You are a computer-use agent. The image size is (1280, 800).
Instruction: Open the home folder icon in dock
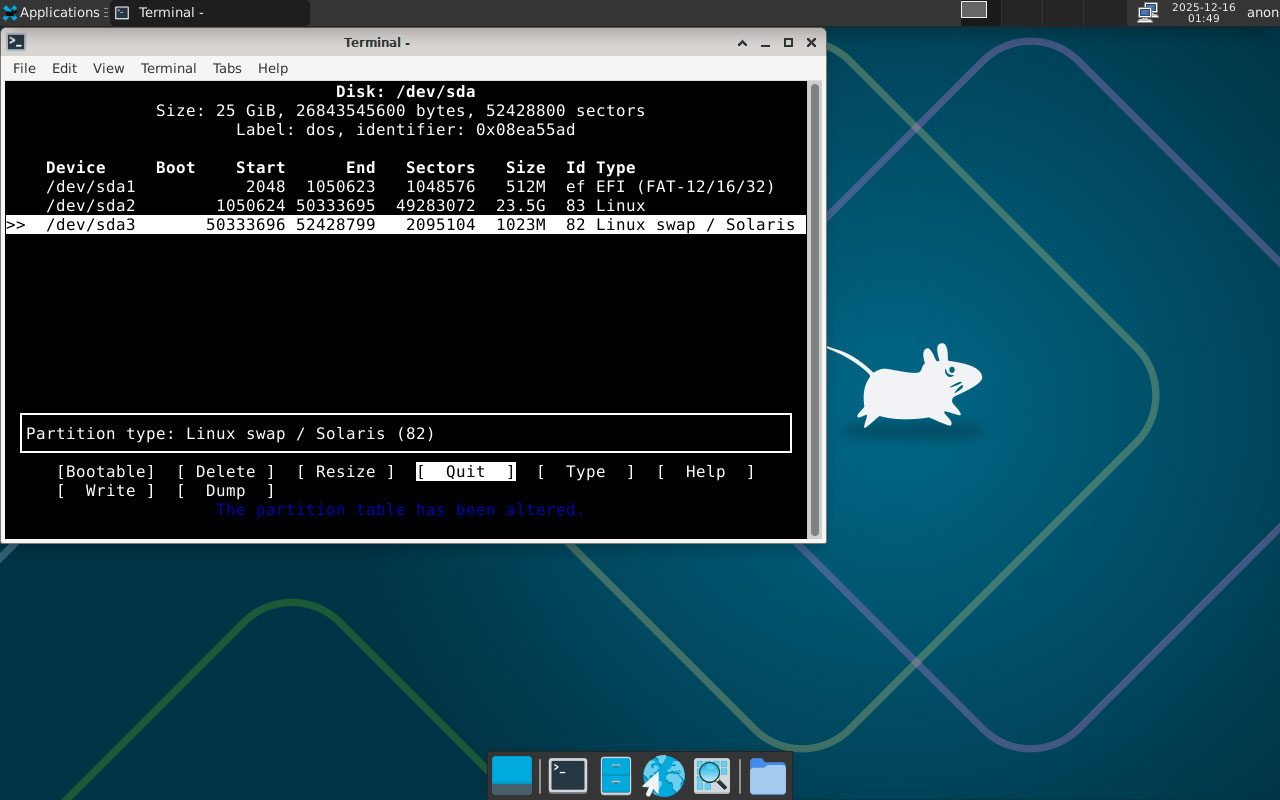click(x=767, y=776)
